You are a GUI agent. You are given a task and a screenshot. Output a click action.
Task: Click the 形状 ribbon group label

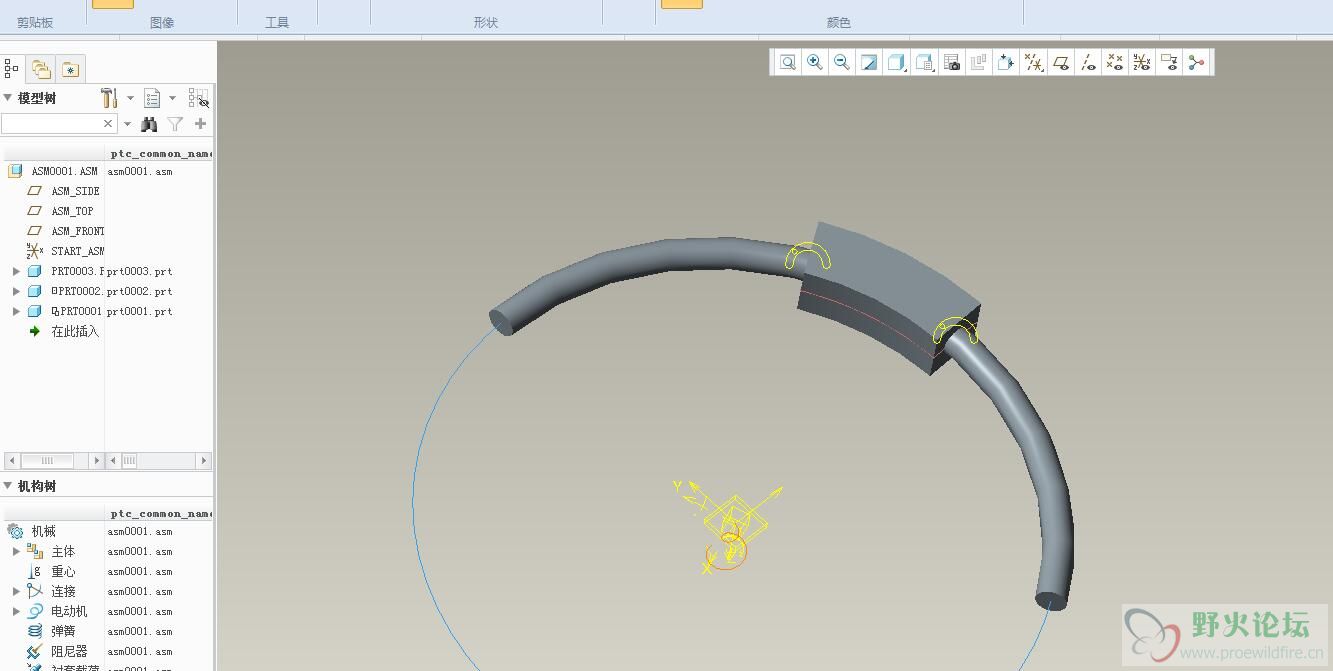tap(486, 22)
